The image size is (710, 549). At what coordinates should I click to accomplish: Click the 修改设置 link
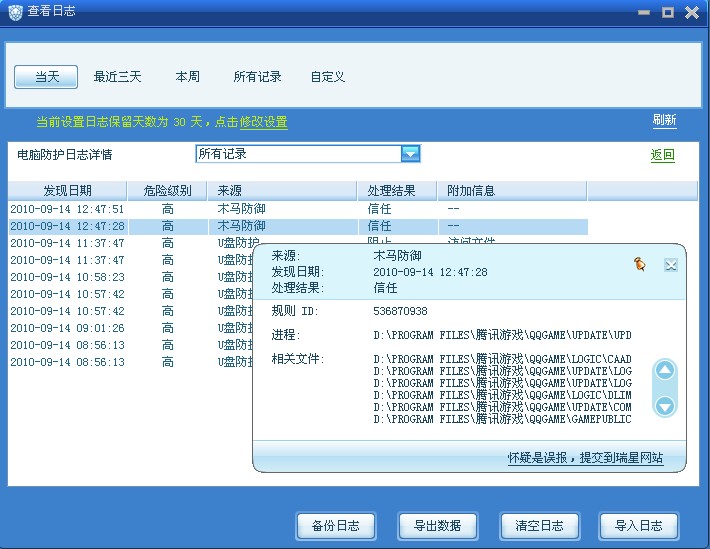(264, 122)
